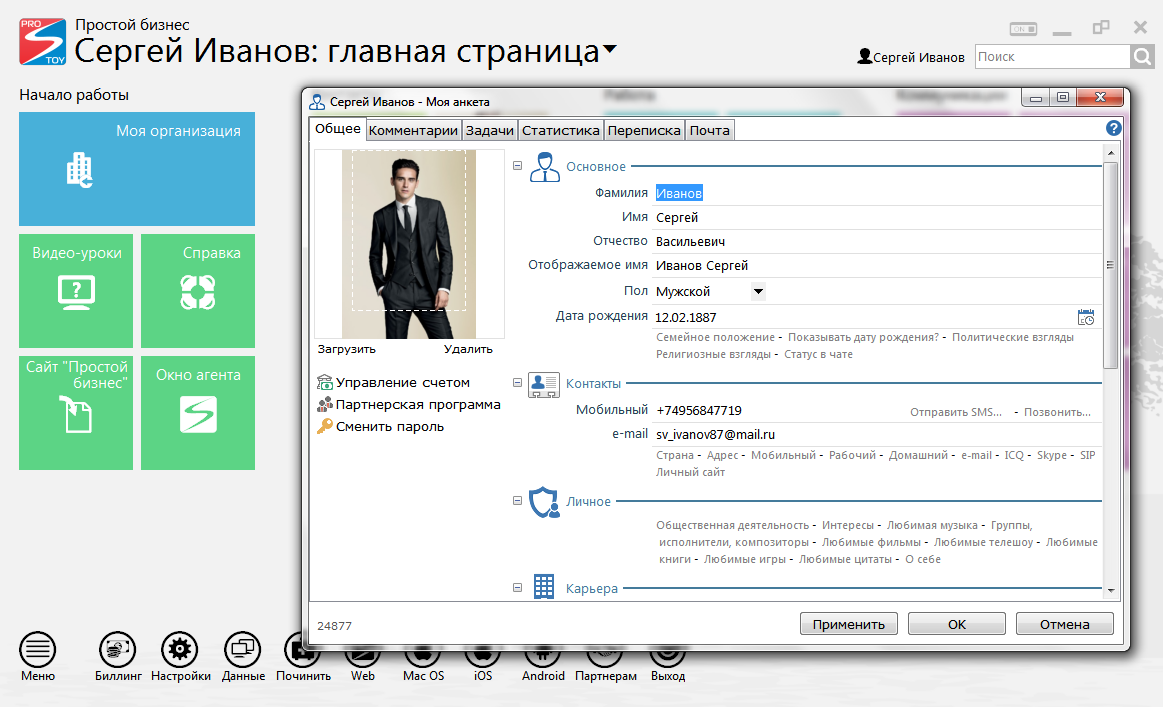Click the user icon beside Сергей Иванов
Screen dimensions: 1163x707
pos(864,56)
